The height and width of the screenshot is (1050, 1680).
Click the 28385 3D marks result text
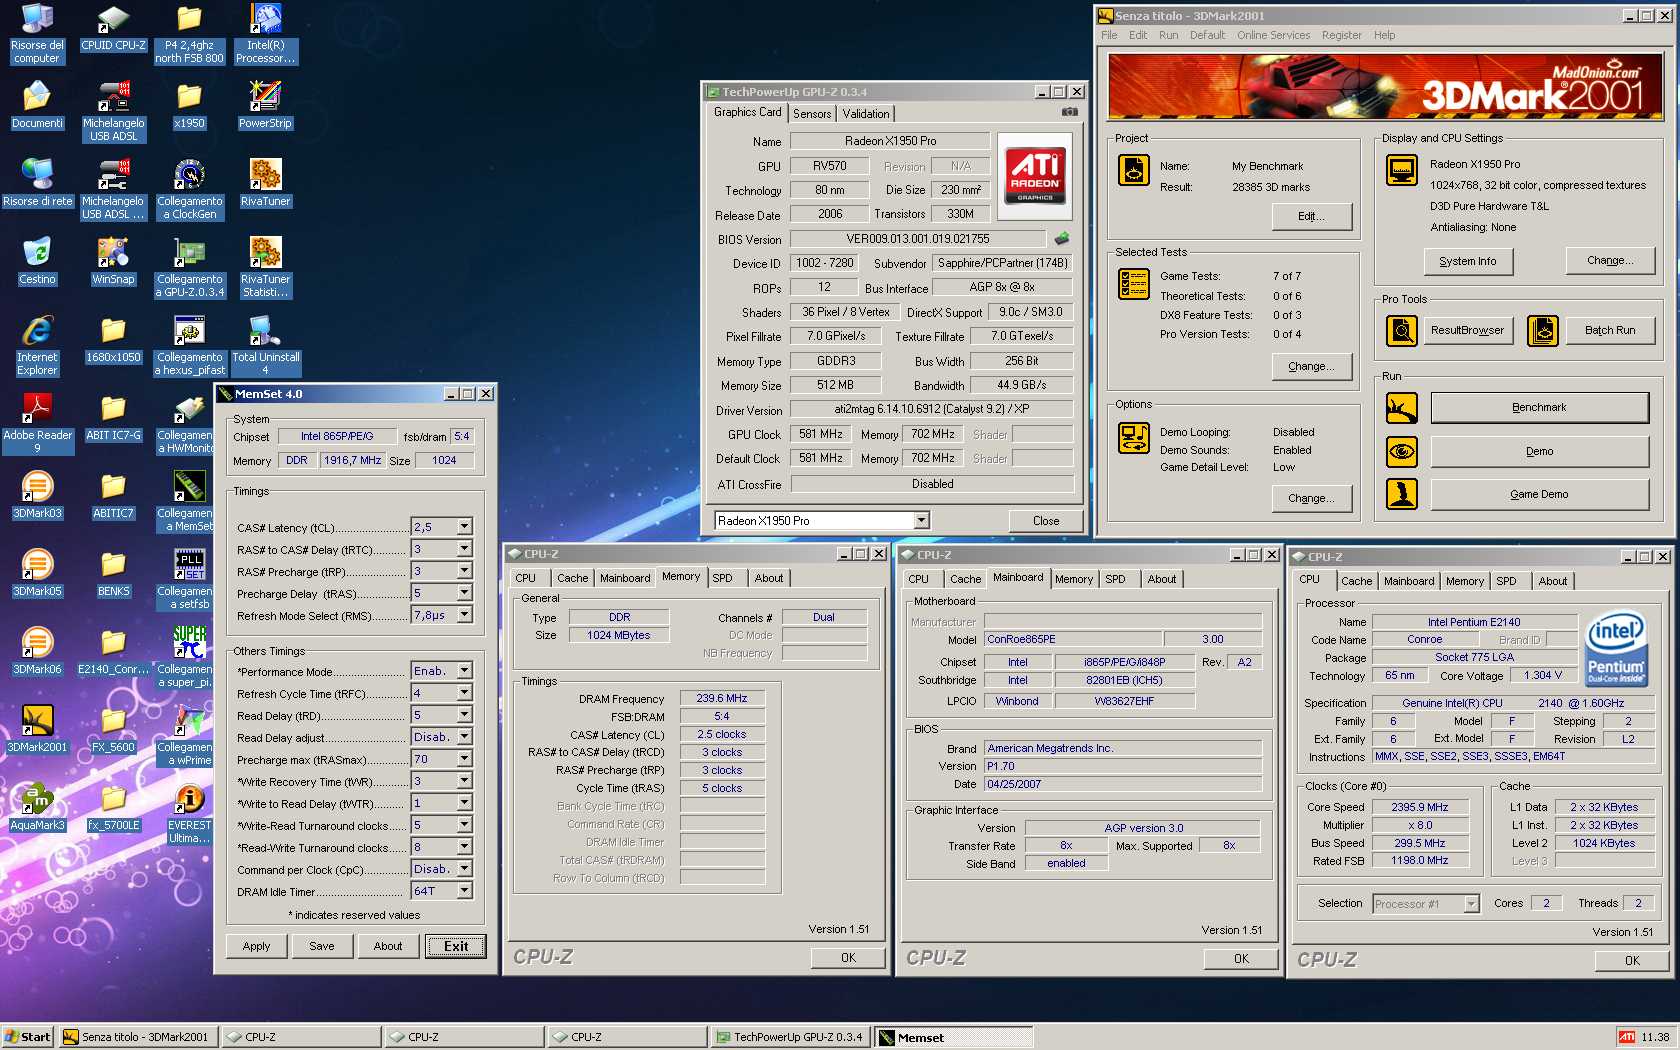(1271, 187)
